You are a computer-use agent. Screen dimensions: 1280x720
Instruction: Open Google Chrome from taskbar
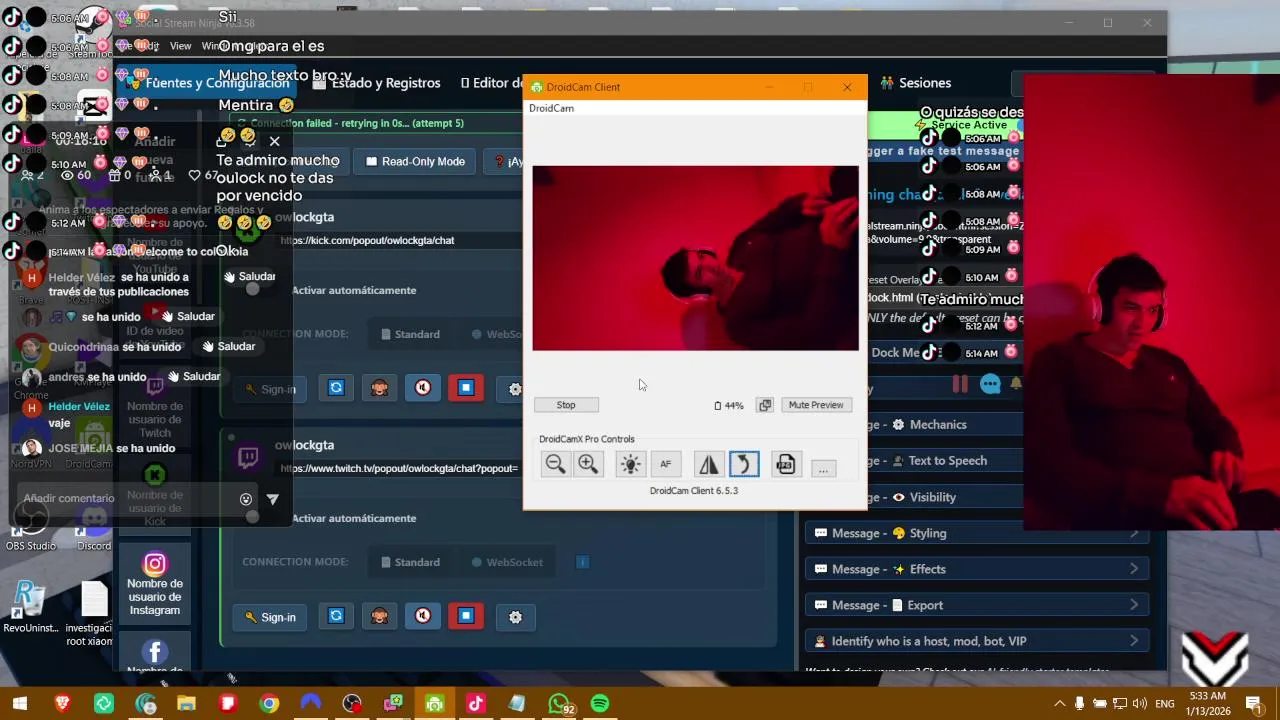tap(269, 704)
